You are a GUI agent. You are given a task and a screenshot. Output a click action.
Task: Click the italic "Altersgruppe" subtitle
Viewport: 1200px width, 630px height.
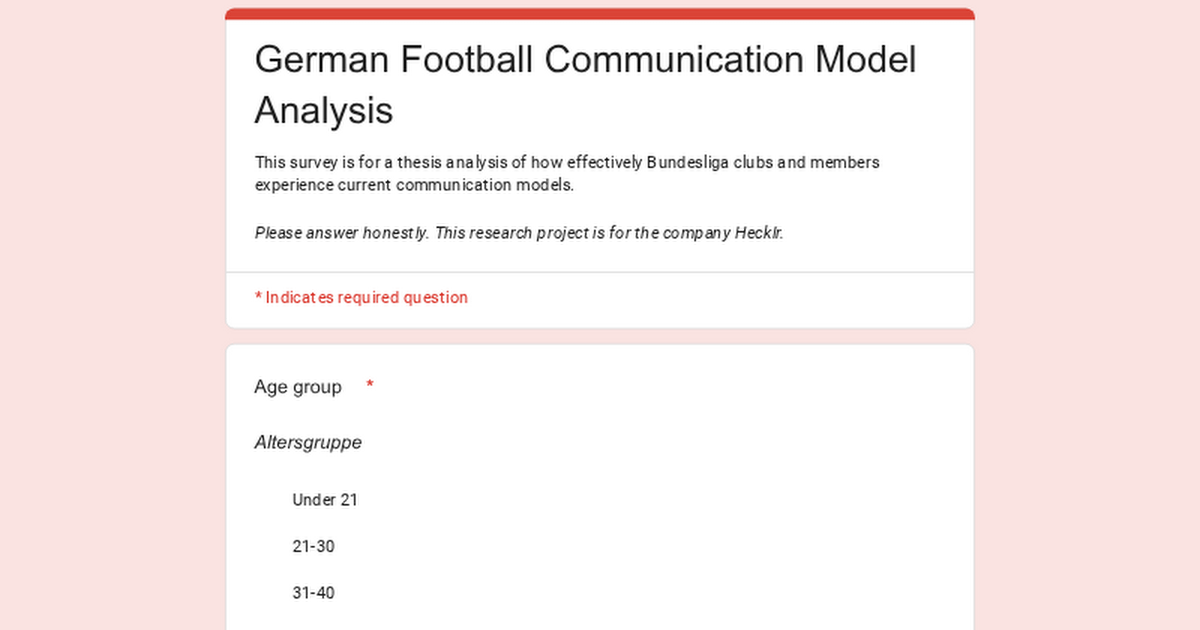coord(308,442)
